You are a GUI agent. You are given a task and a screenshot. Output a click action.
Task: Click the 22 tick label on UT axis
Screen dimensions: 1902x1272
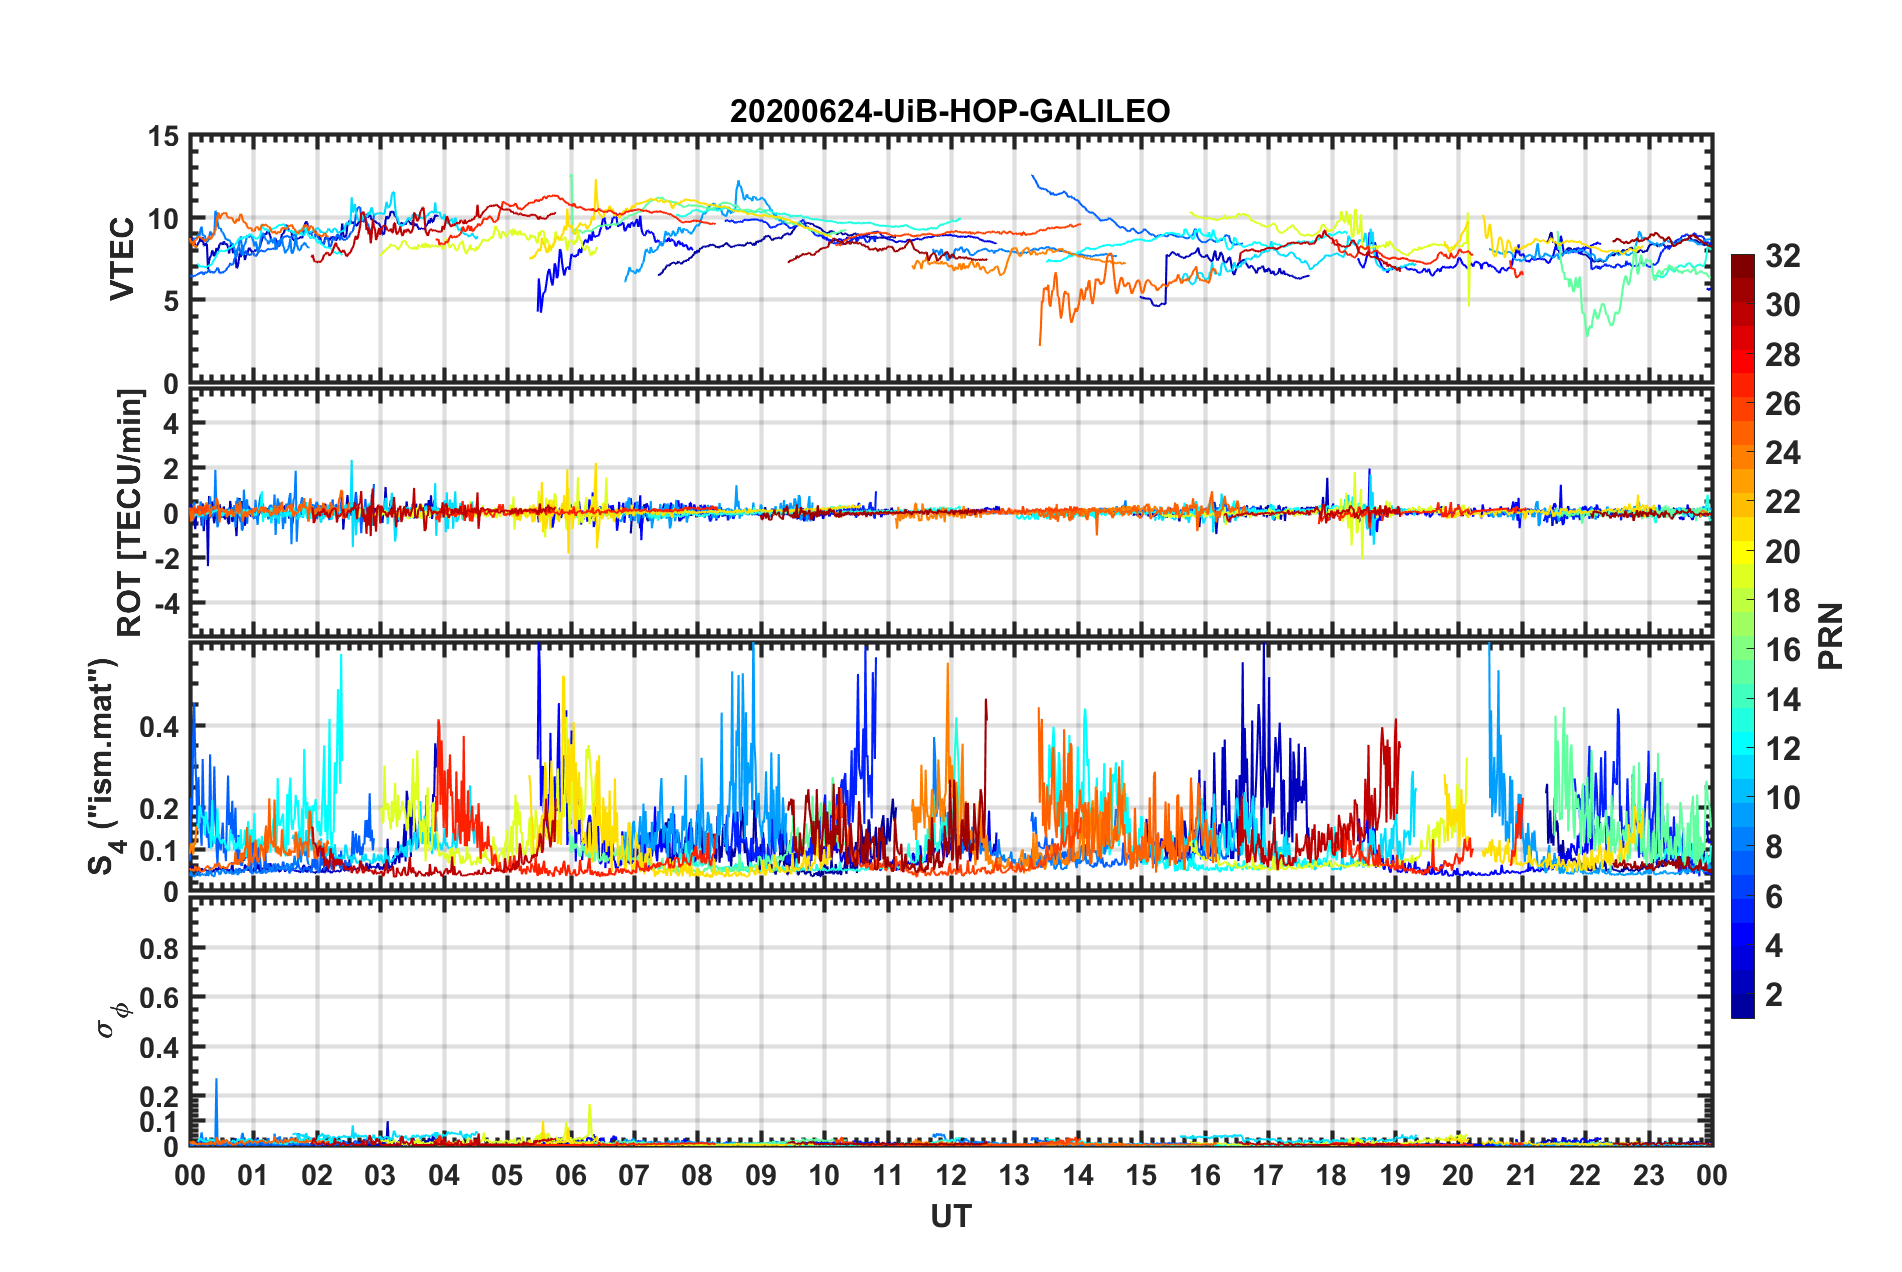pos(1586,1175)
